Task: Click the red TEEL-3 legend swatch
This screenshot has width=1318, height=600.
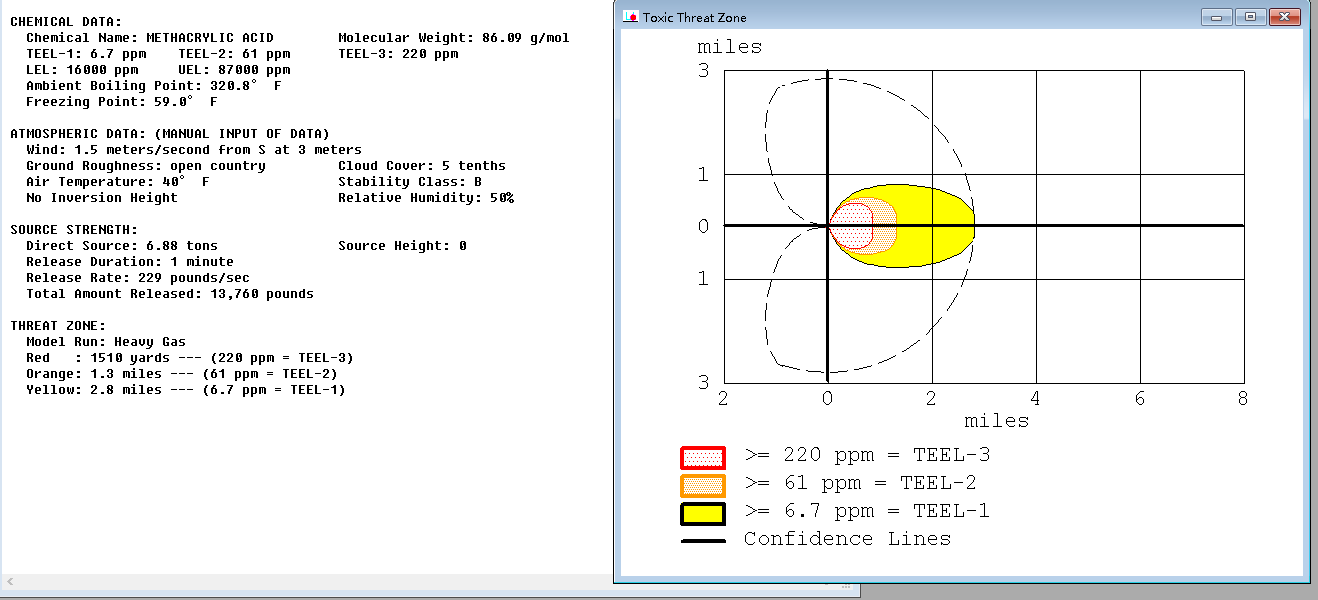Action: tap(702, 458)
